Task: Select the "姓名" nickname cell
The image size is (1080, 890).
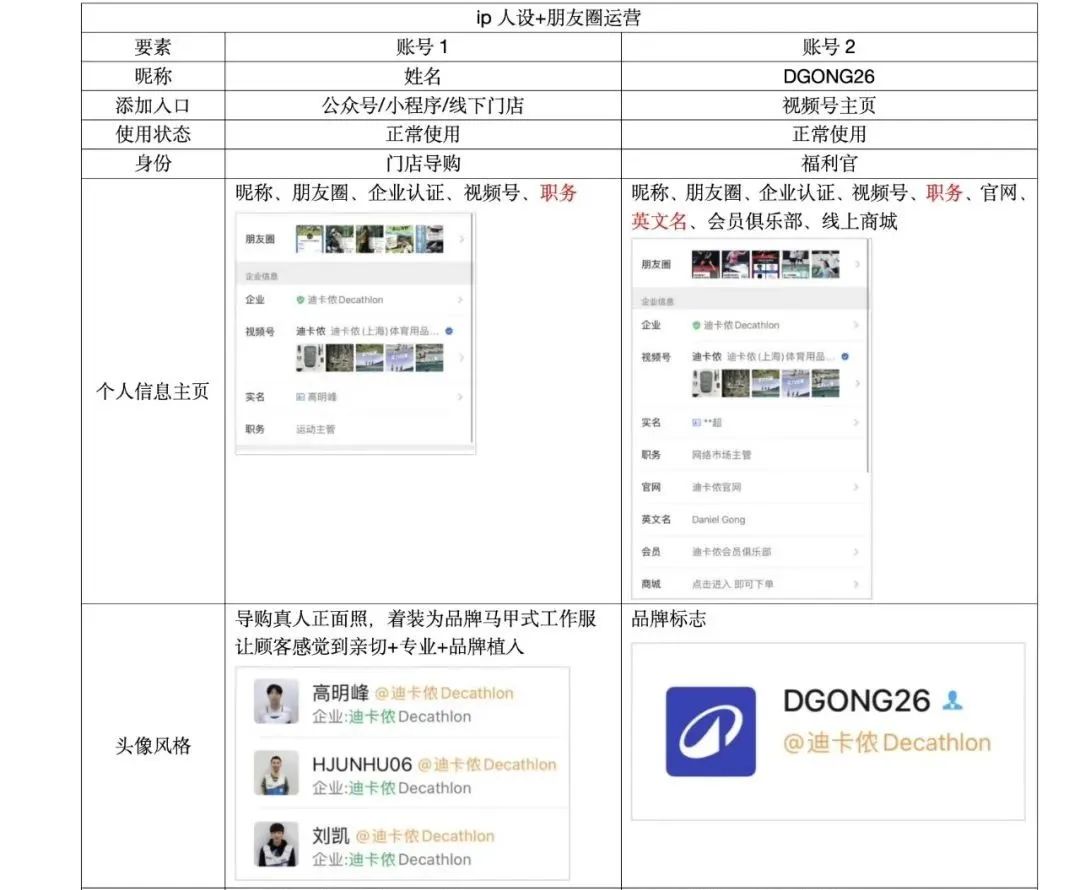Action: (422, 76)
